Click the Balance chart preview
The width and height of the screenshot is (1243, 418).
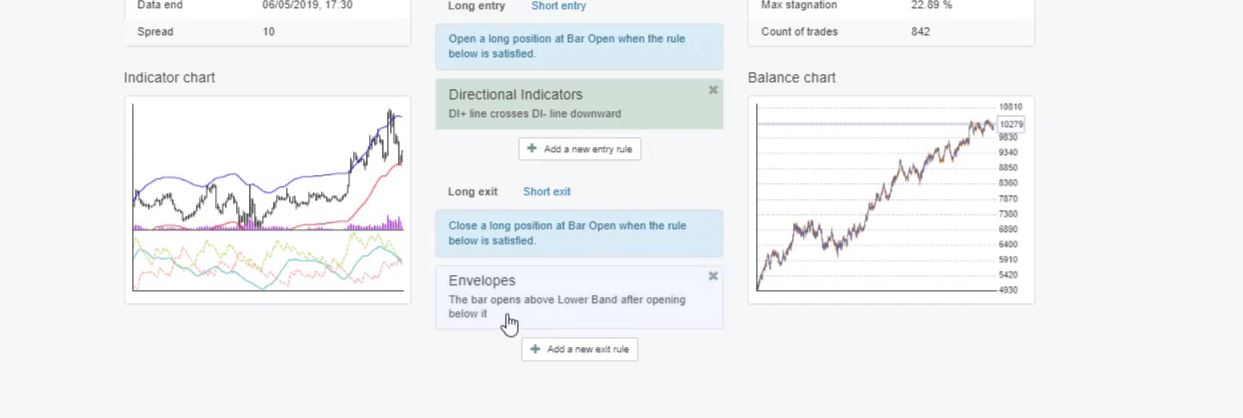point(890,199)
